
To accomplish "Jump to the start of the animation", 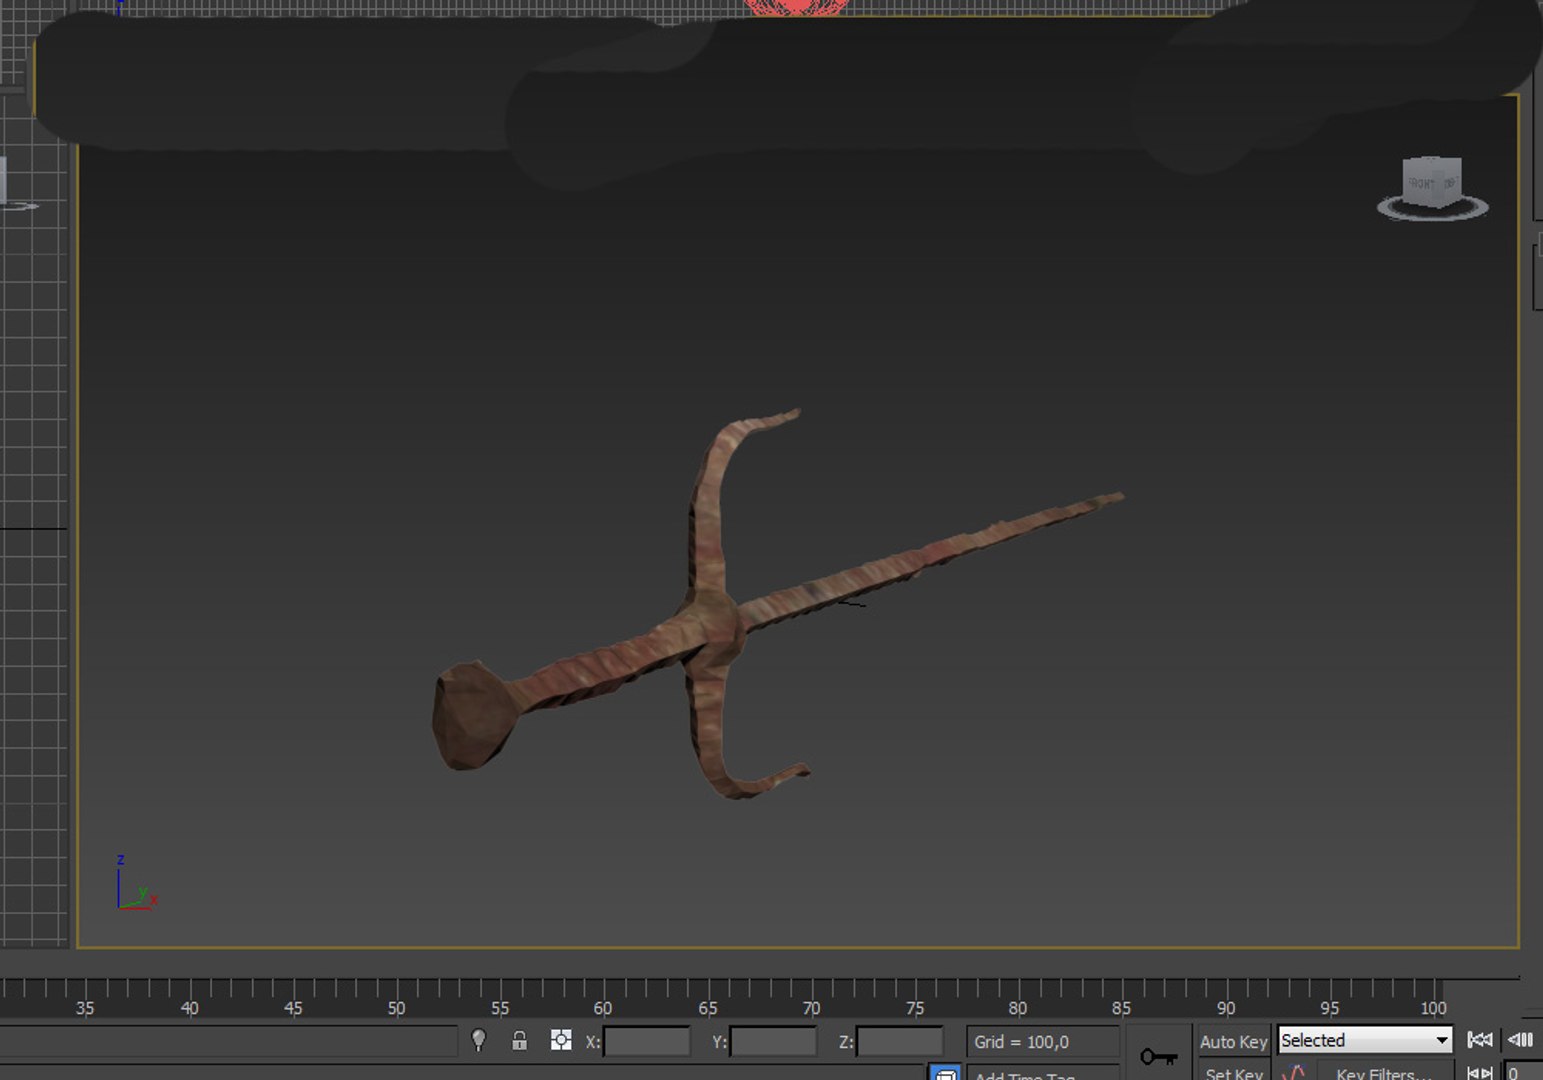I will (x=1480, y=1040).
